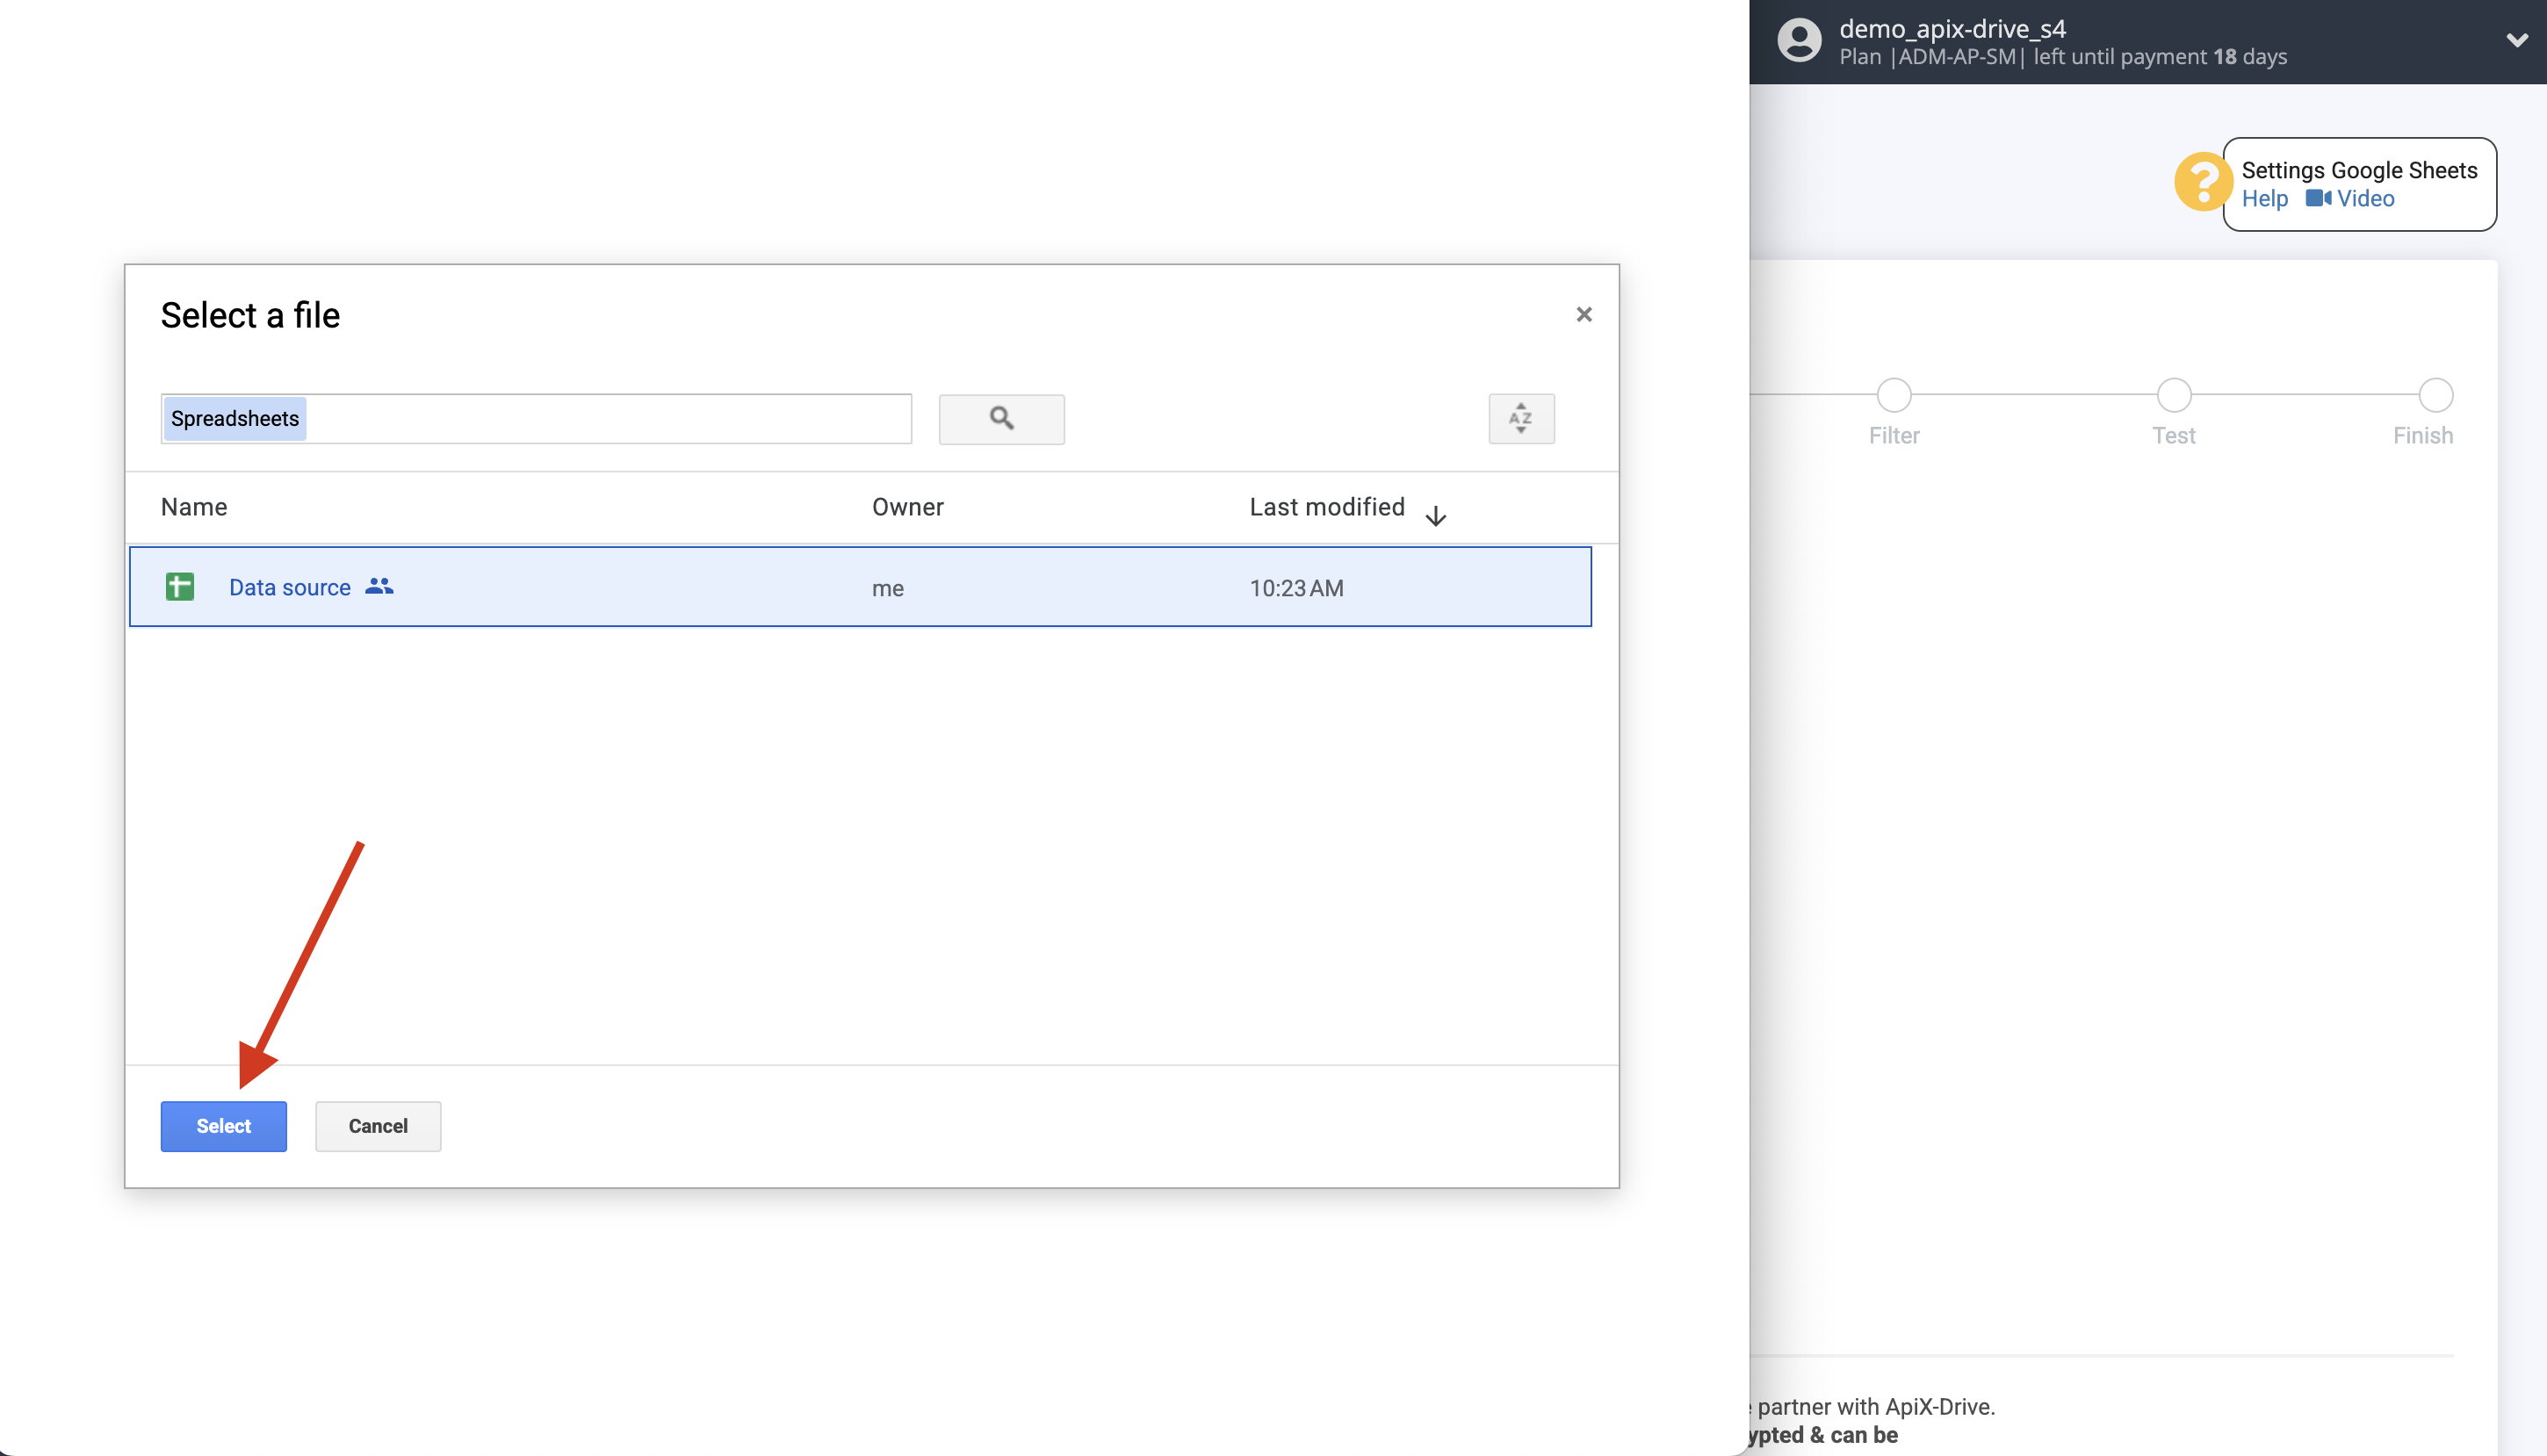The height and width of the screenshot is (1456, 2547).
Task: Click the search magnifier icon
Action: 1001,419
